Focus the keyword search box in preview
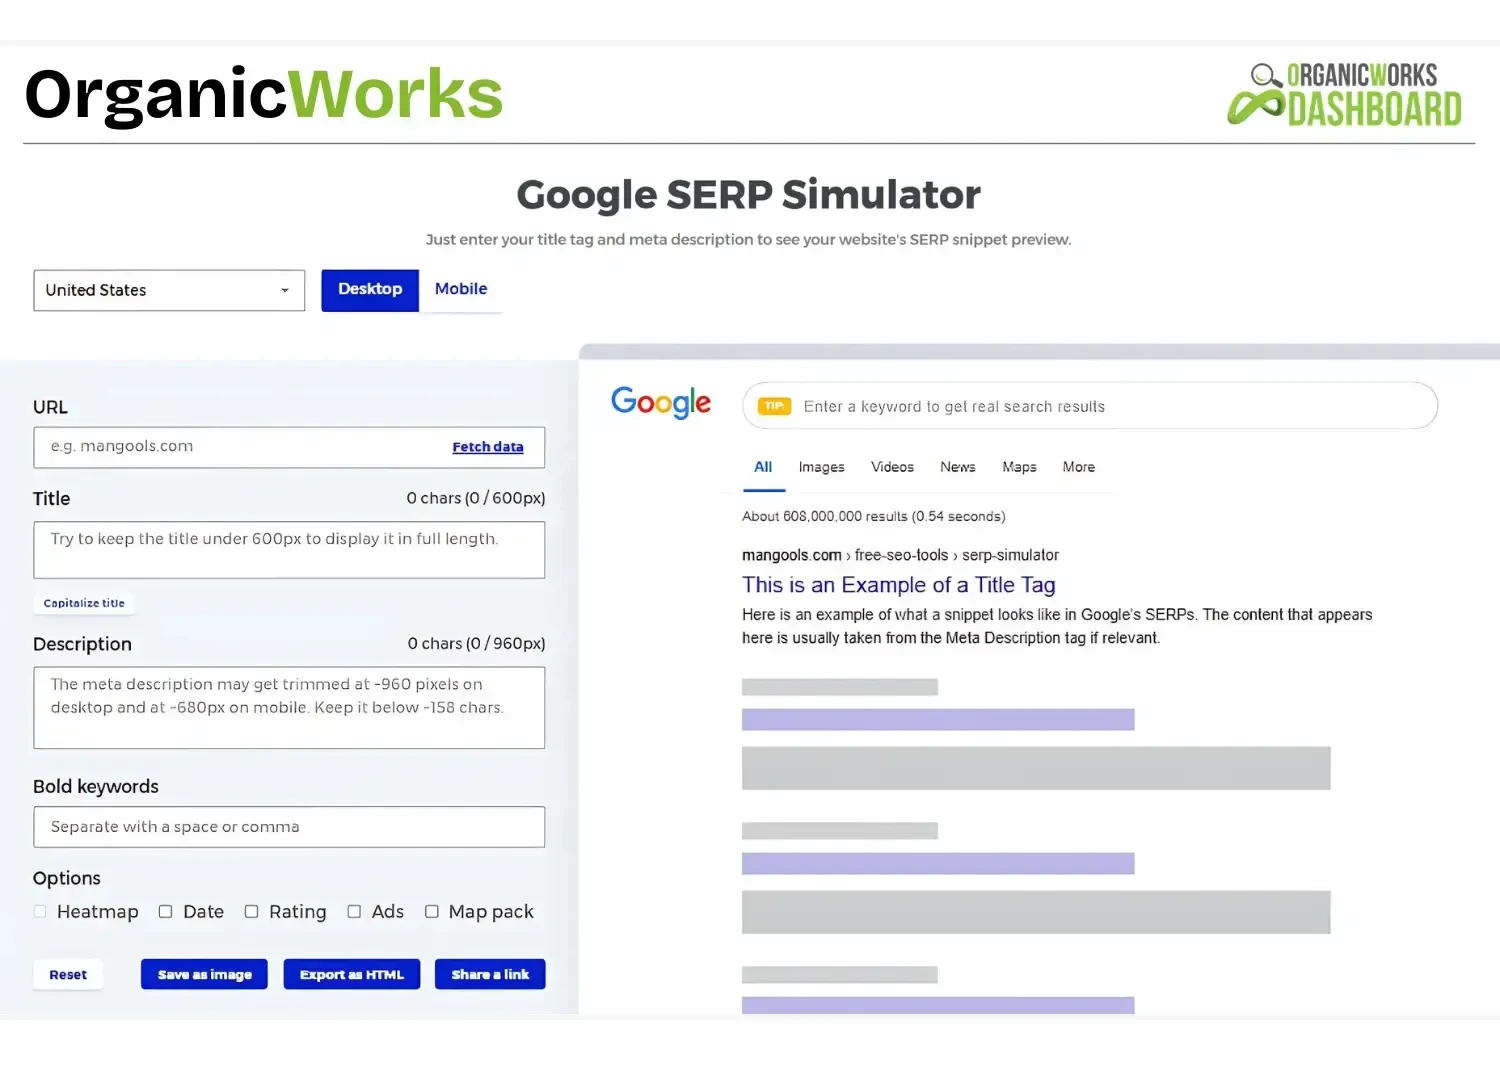Image resolution: width=1500 pixels, height=1084 pixels. [1090, 406]
